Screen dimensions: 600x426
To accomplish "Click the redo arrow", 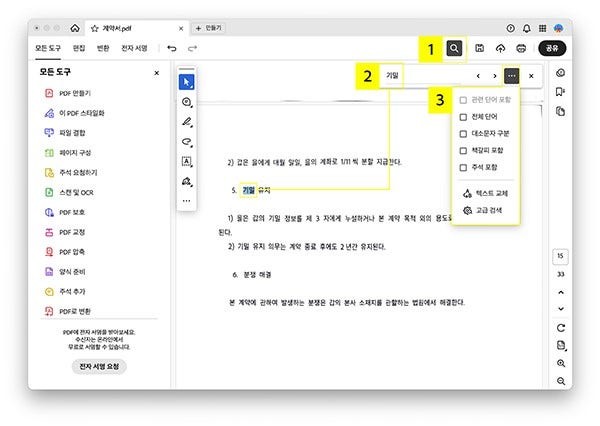I will pyautogui.click(x=192, y=48).
